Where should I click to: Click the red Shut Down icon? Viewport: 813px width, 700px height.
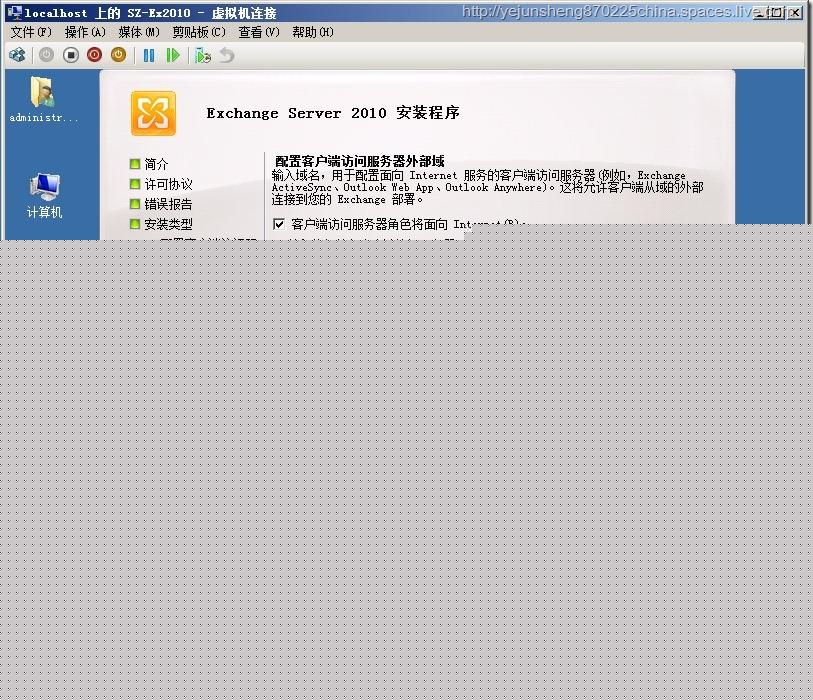(94, 55)
